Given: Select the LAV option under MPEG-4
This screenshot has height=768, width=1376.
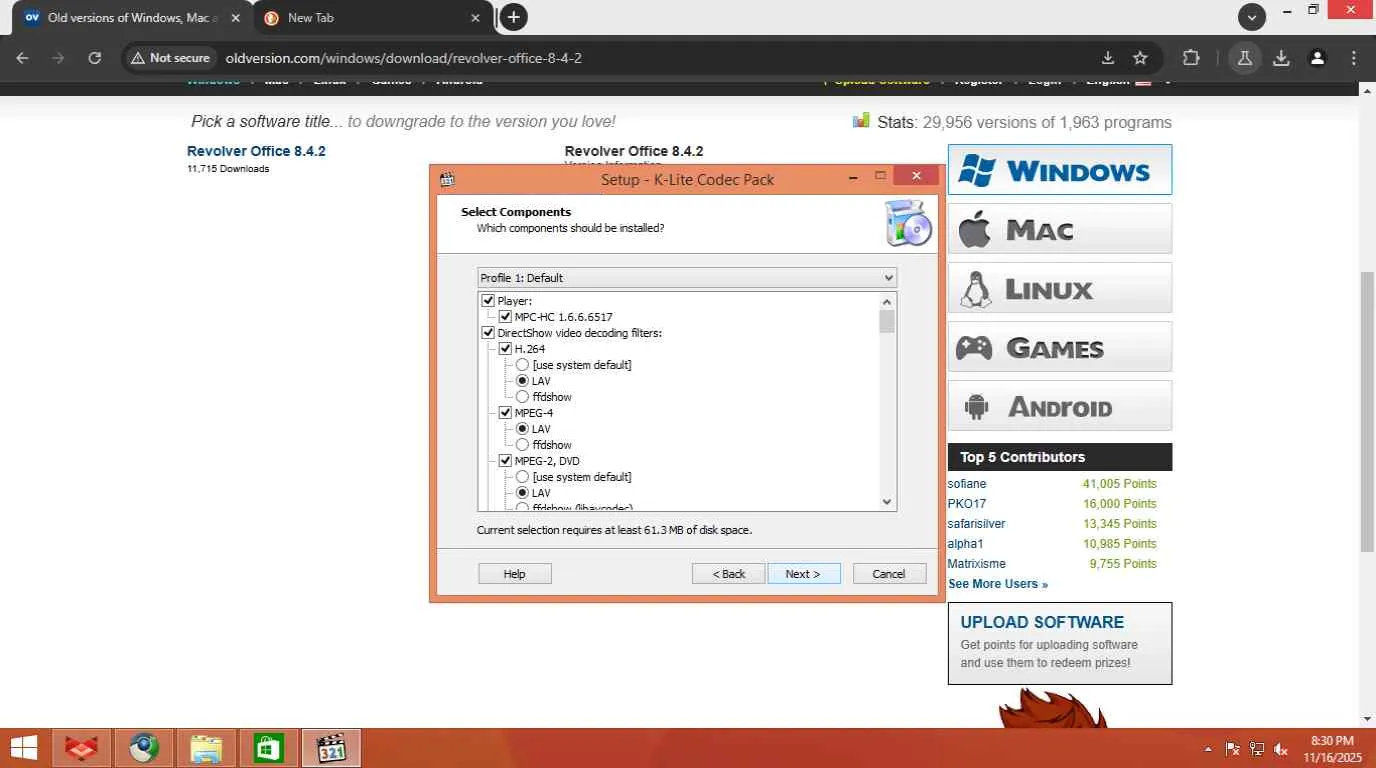Looking at the screenshot, I should 522,429.
